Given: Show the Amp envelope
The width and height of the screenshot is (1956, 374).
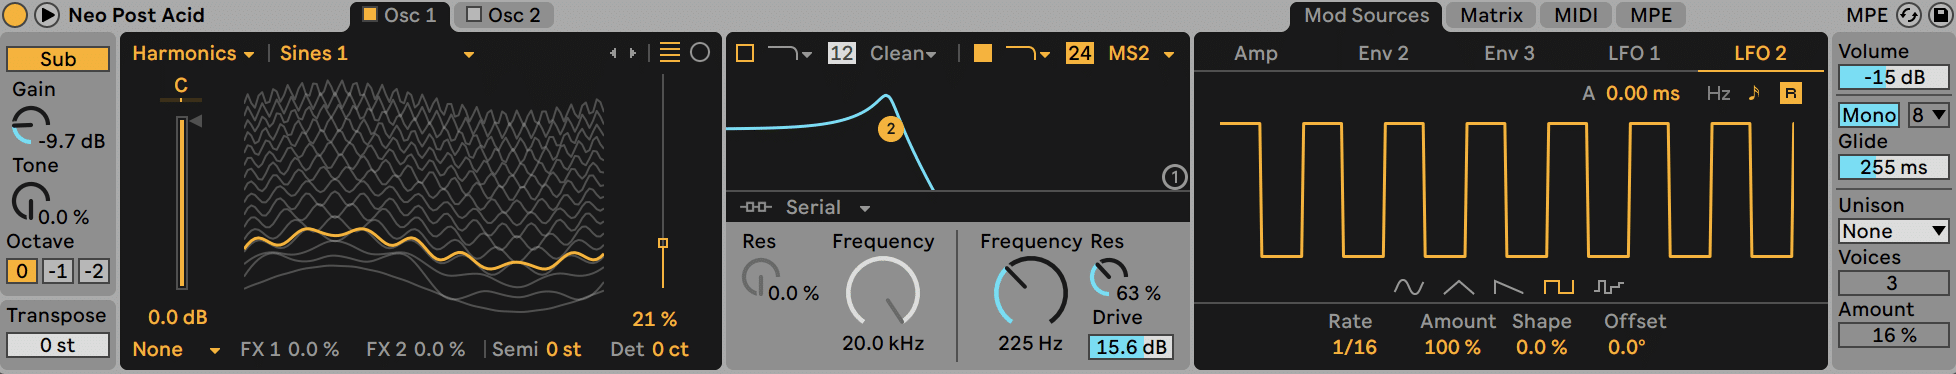Looking at the screenshot, I should [1256, 53].
